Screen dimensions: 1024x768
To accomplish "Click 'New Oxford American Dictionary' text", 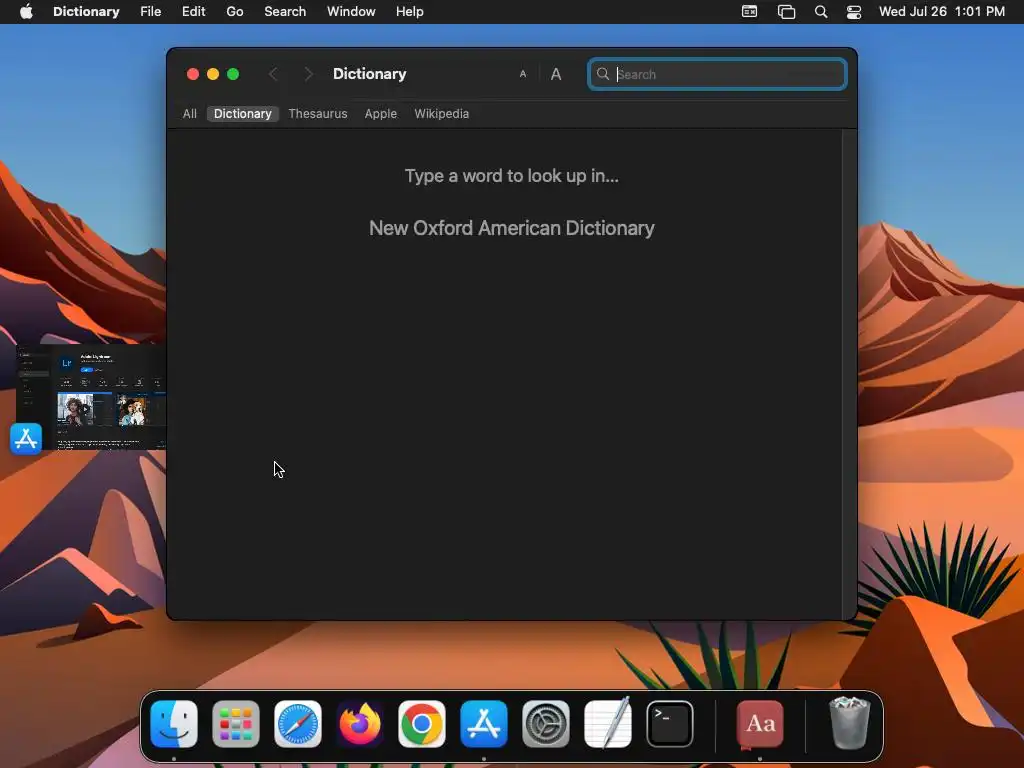I will point(511,228).
